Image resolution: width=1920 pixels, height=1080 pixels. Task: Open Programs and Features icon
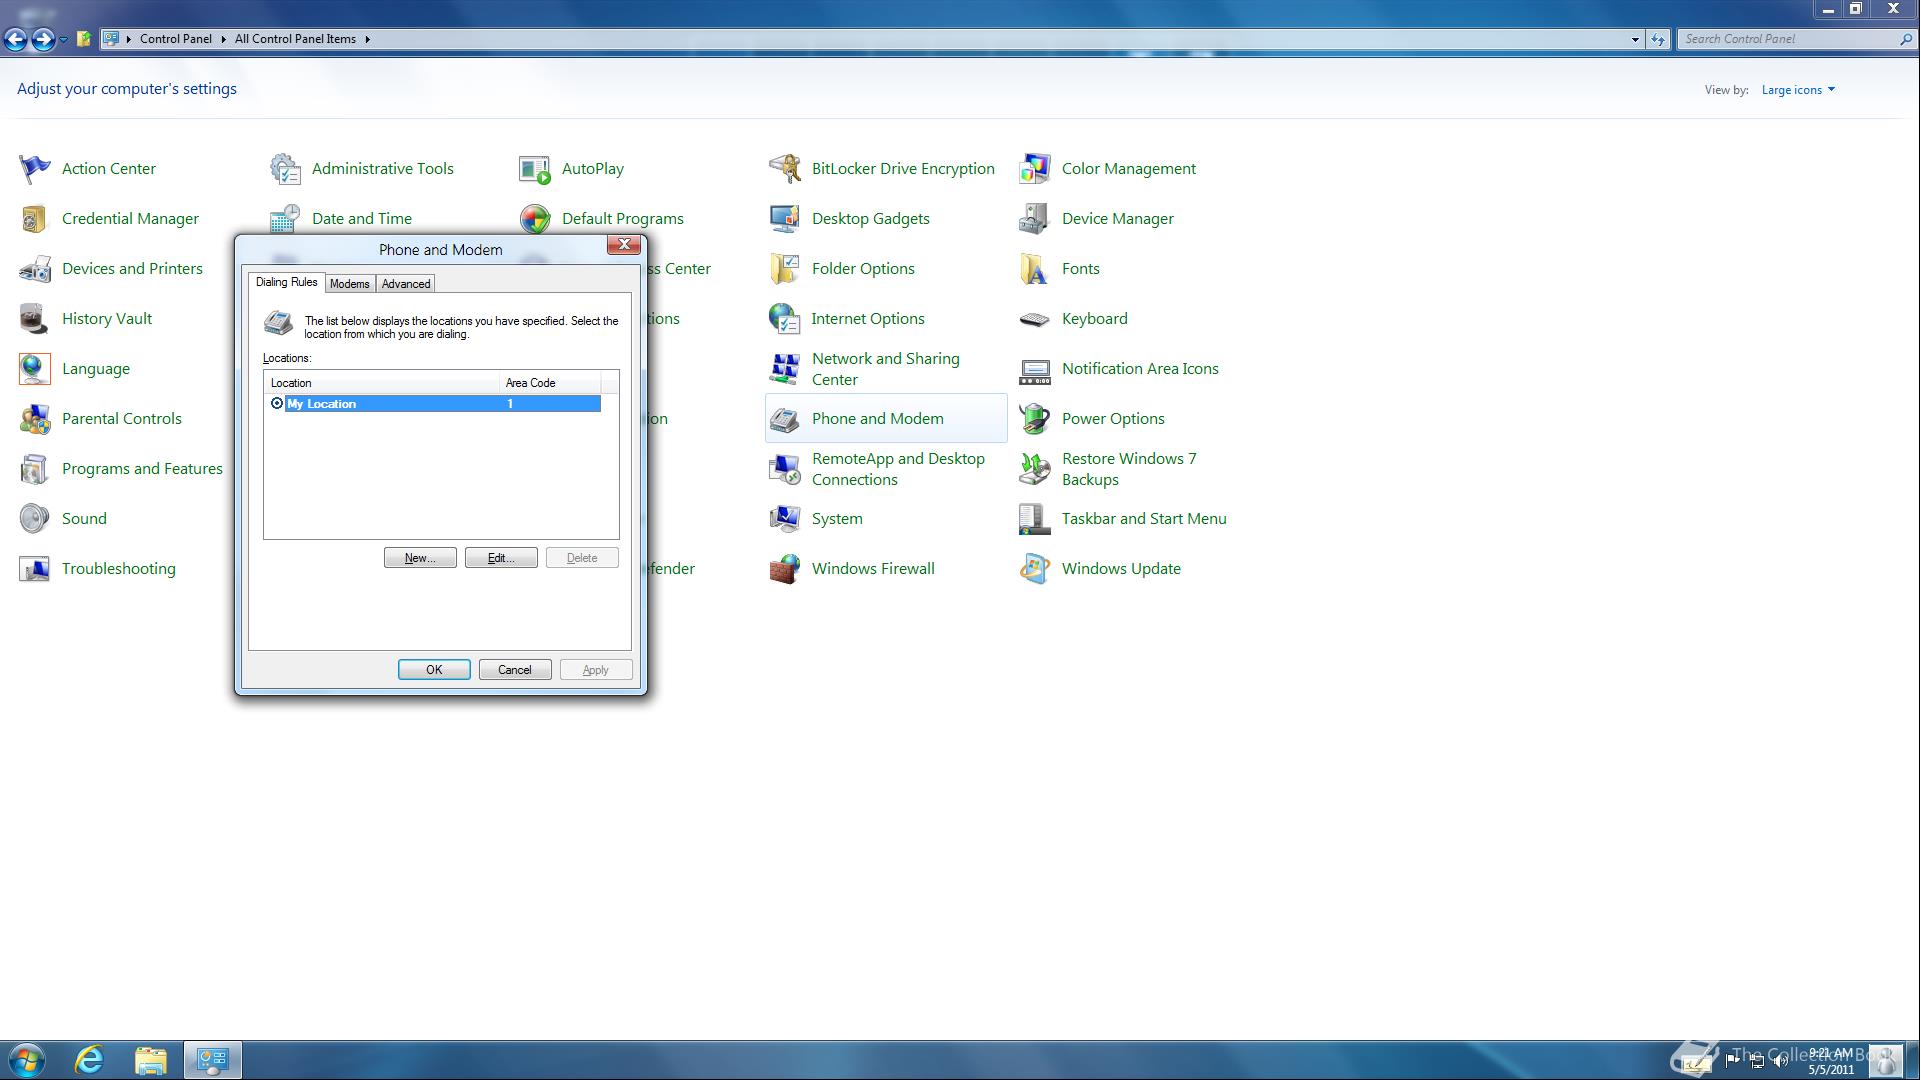click(x=35, y=469)
